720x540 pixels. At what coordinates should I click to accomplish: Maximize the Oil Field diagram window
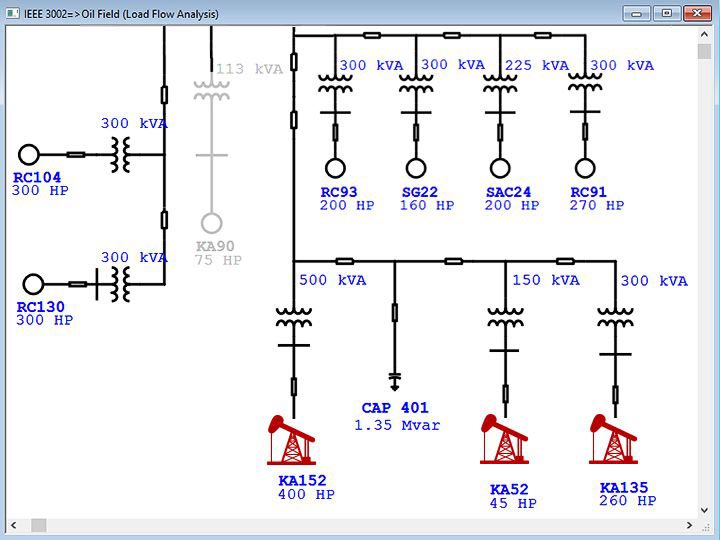tap(667, 13)
